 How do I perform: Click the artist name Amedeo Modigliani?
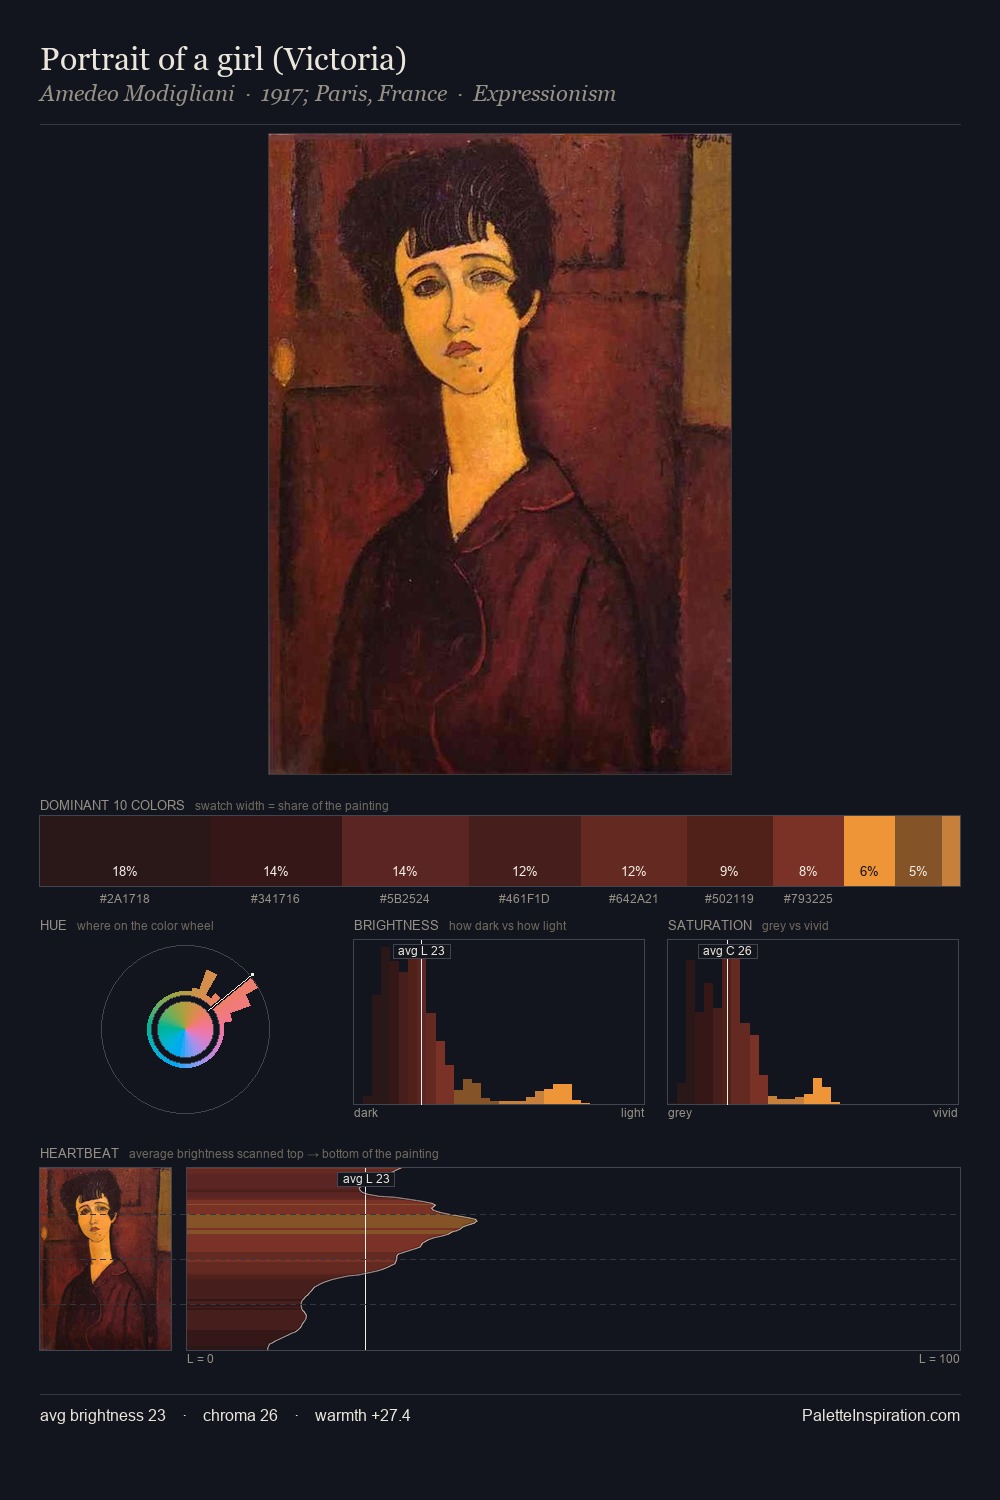[x=137, y=94]
